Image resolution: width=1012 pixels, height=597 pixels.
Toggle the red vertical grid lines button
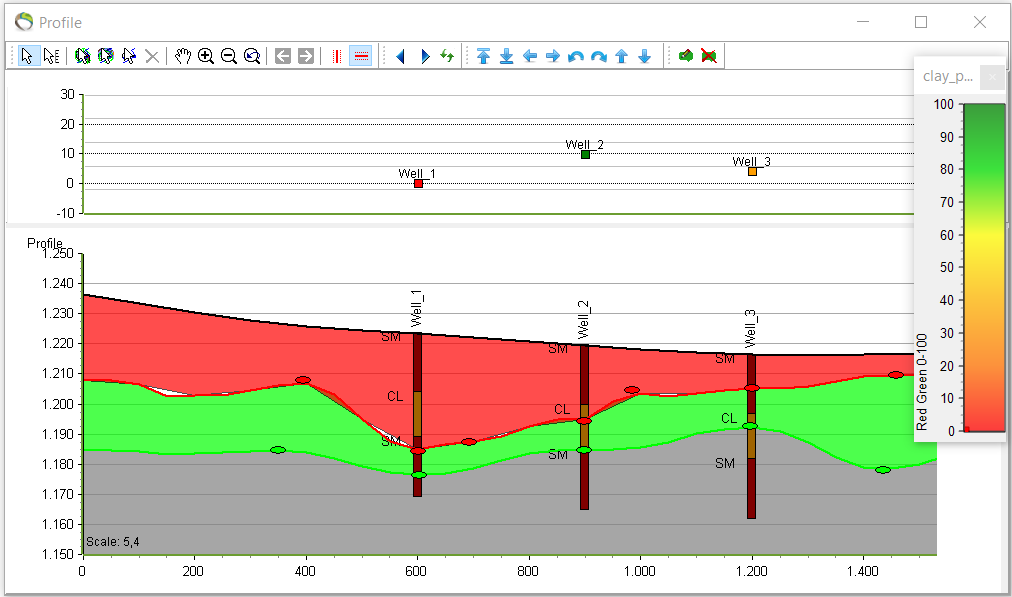[x=337, y=56]
